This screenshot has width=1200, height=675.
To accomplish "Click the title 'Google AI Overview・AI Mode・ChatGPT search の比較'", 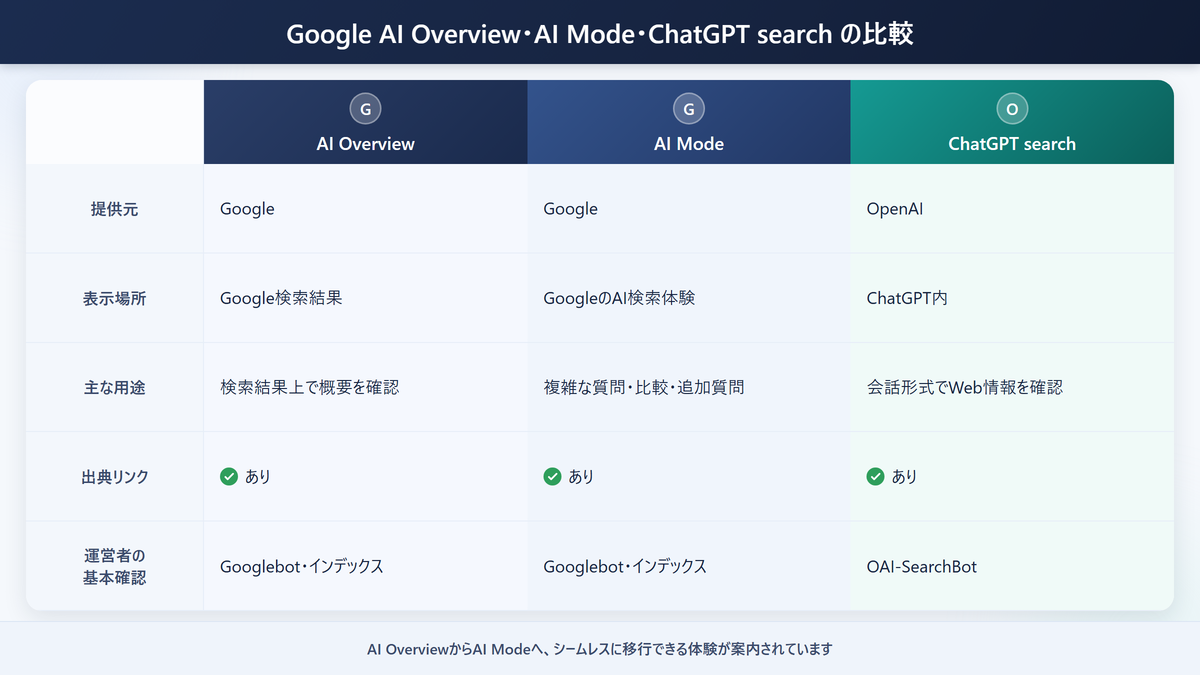I will (x=600, y=34).
